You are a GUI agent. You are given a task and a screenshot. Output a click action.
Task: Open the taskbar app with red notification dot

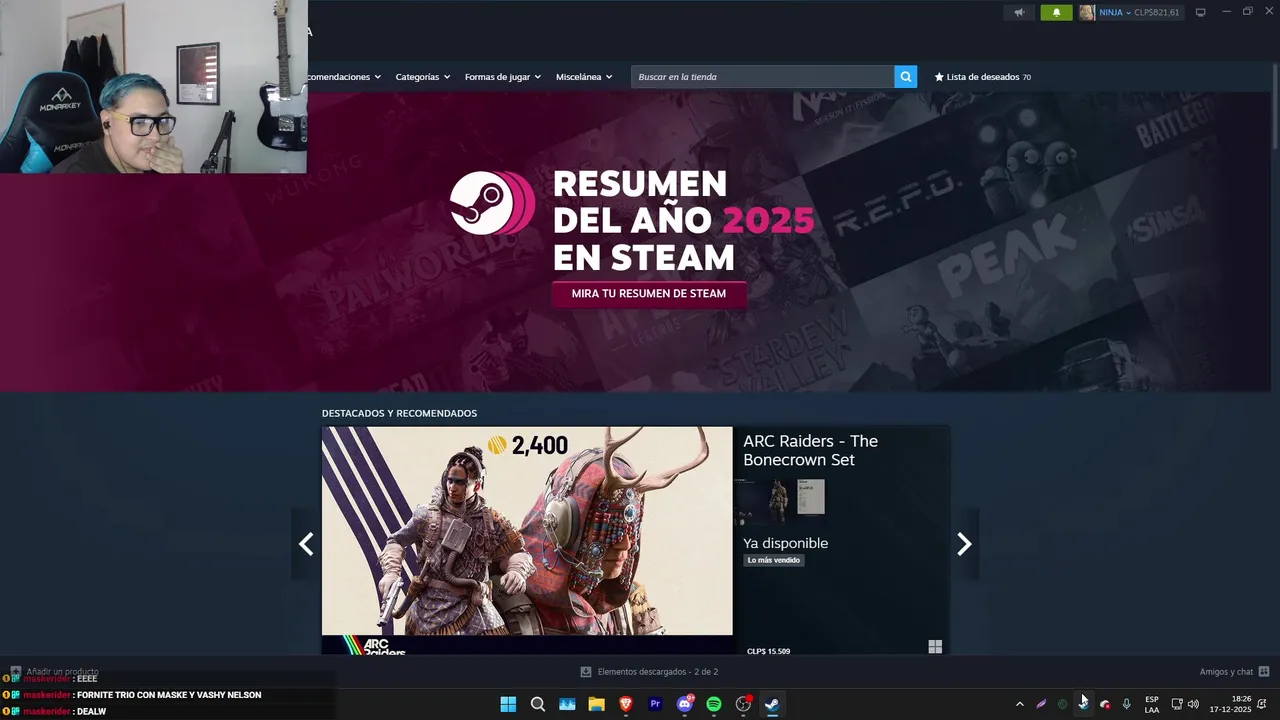coord(743,704)
